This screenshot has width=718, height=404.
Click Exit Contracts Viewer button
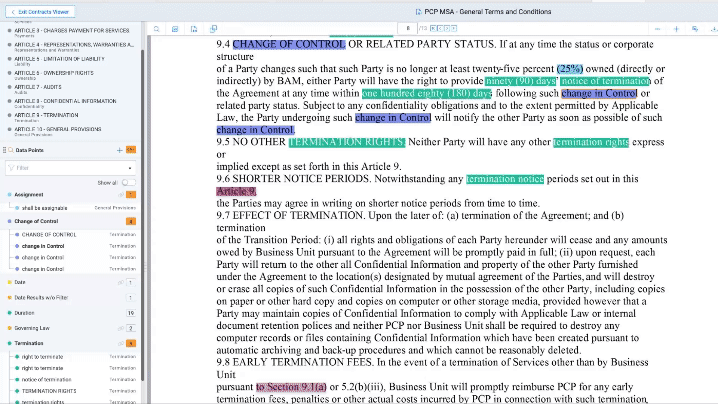43,11
